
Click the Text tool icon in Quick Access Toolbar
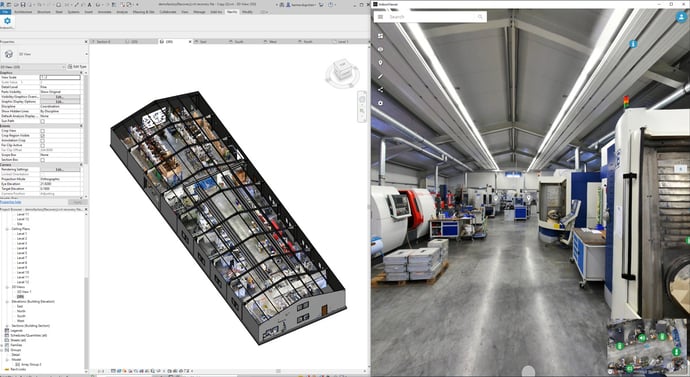point(90,4)
